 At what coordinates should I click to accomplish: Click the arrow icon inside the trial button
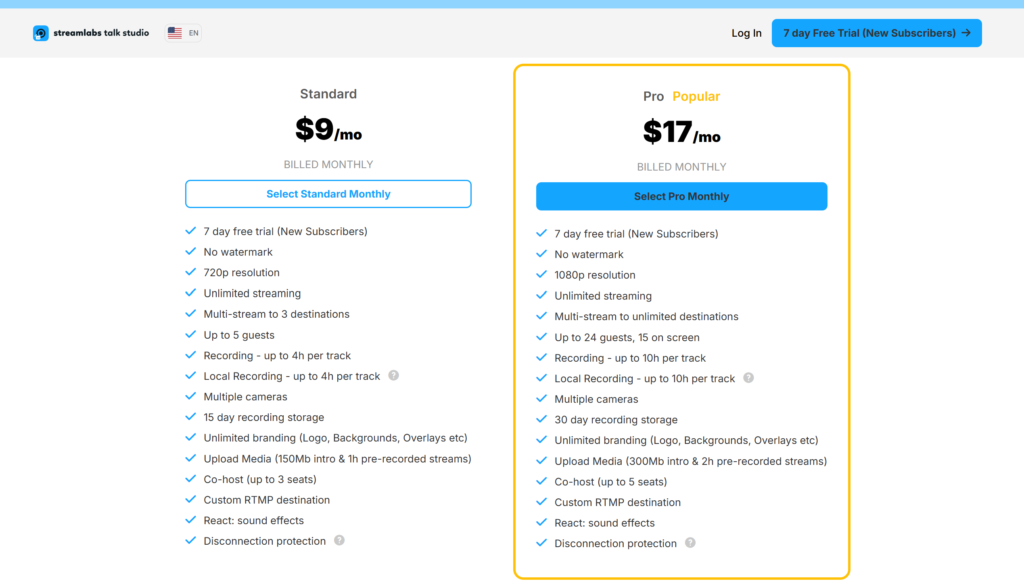click(965, 32)
